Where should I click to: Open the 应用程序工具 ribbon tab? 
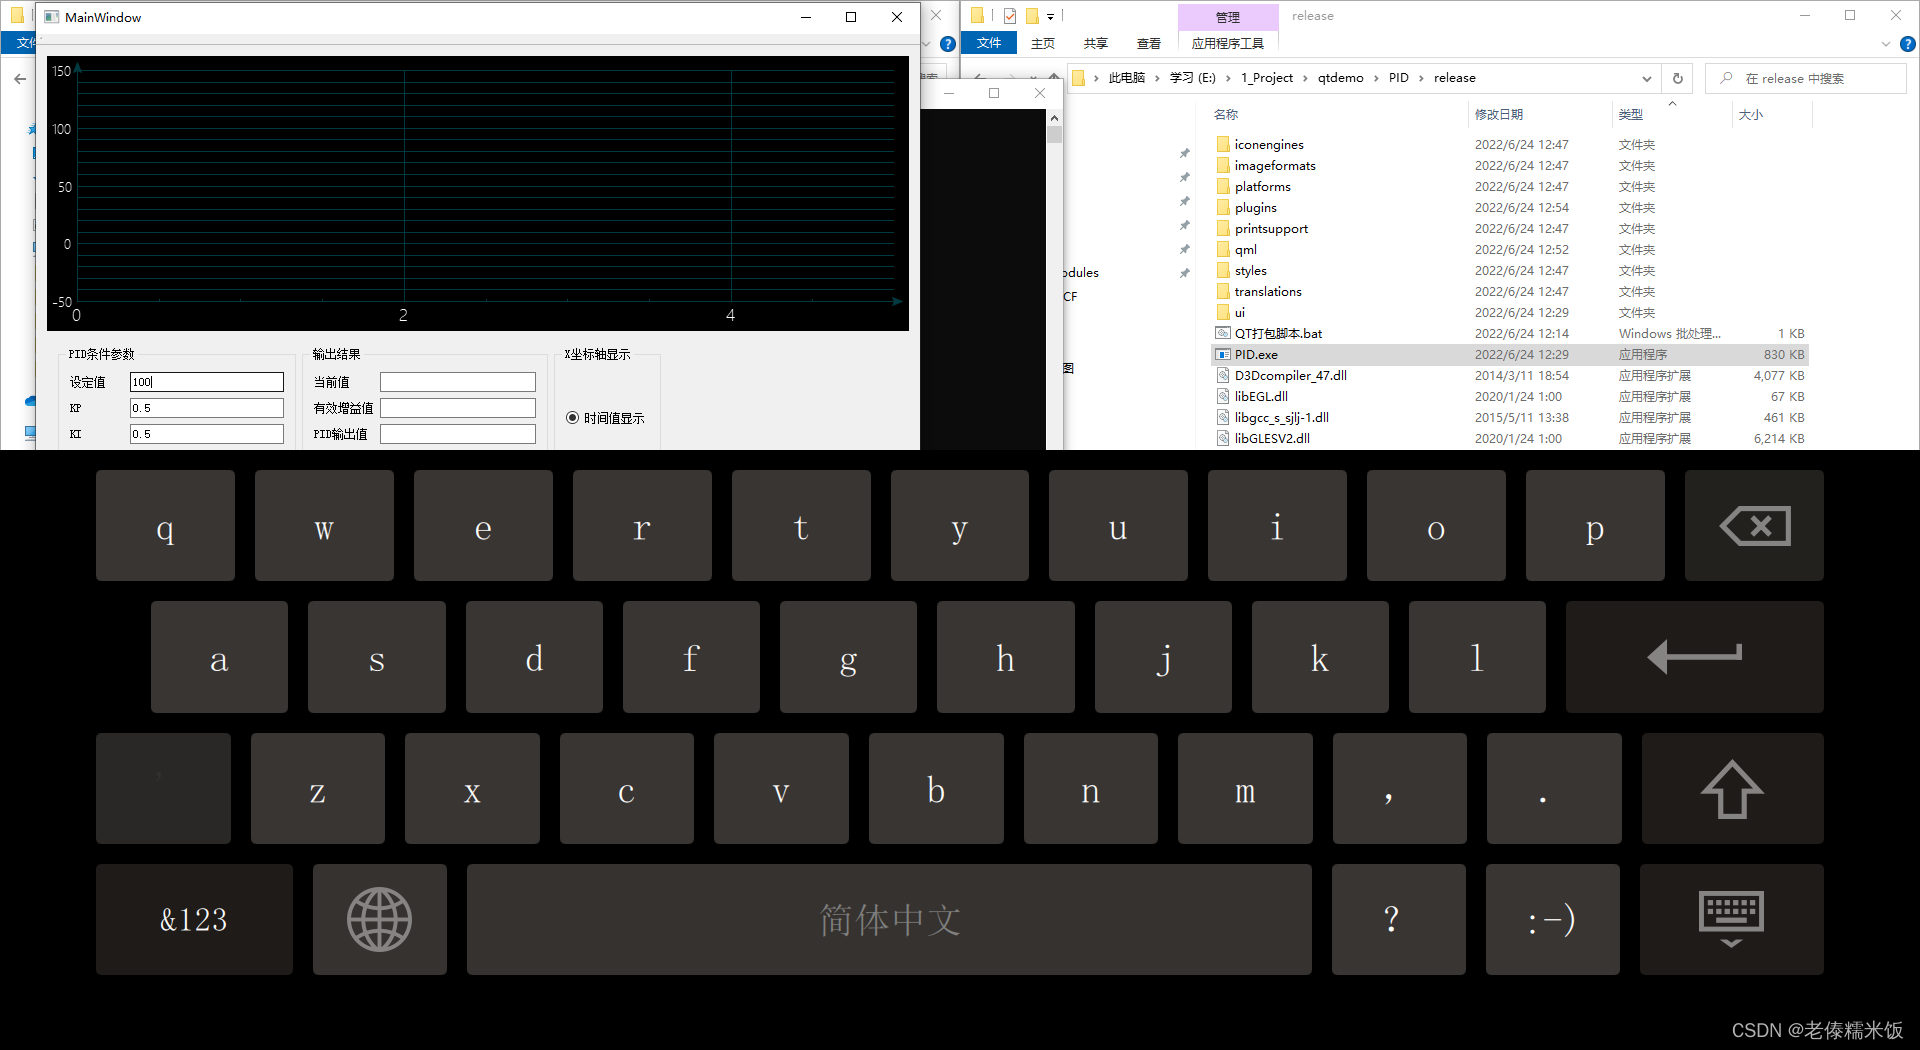(x=1228, y=43)
